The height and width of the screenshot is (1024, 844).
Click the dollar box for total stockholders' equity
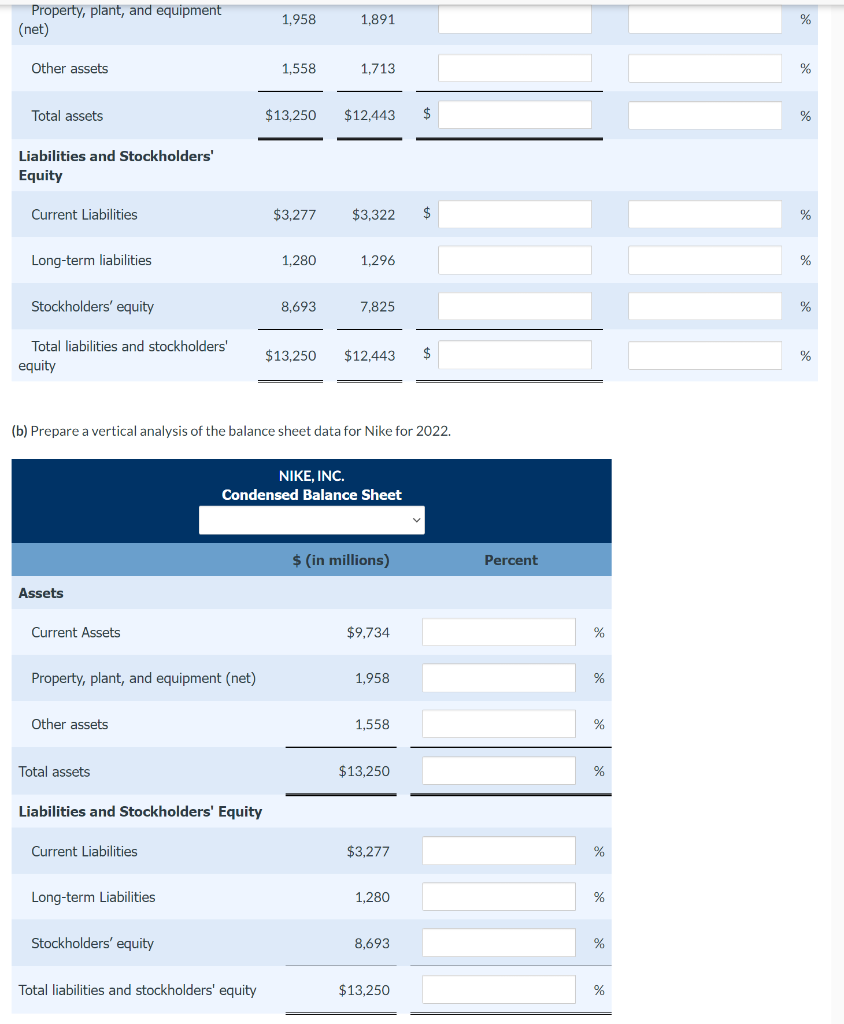[x=514, y=355]
